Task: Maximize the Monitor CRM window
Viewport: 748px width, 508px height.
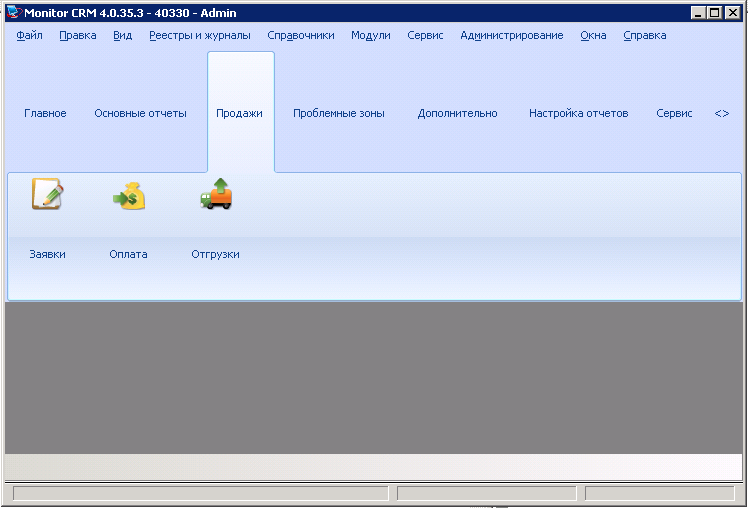Action: point(714,12)
